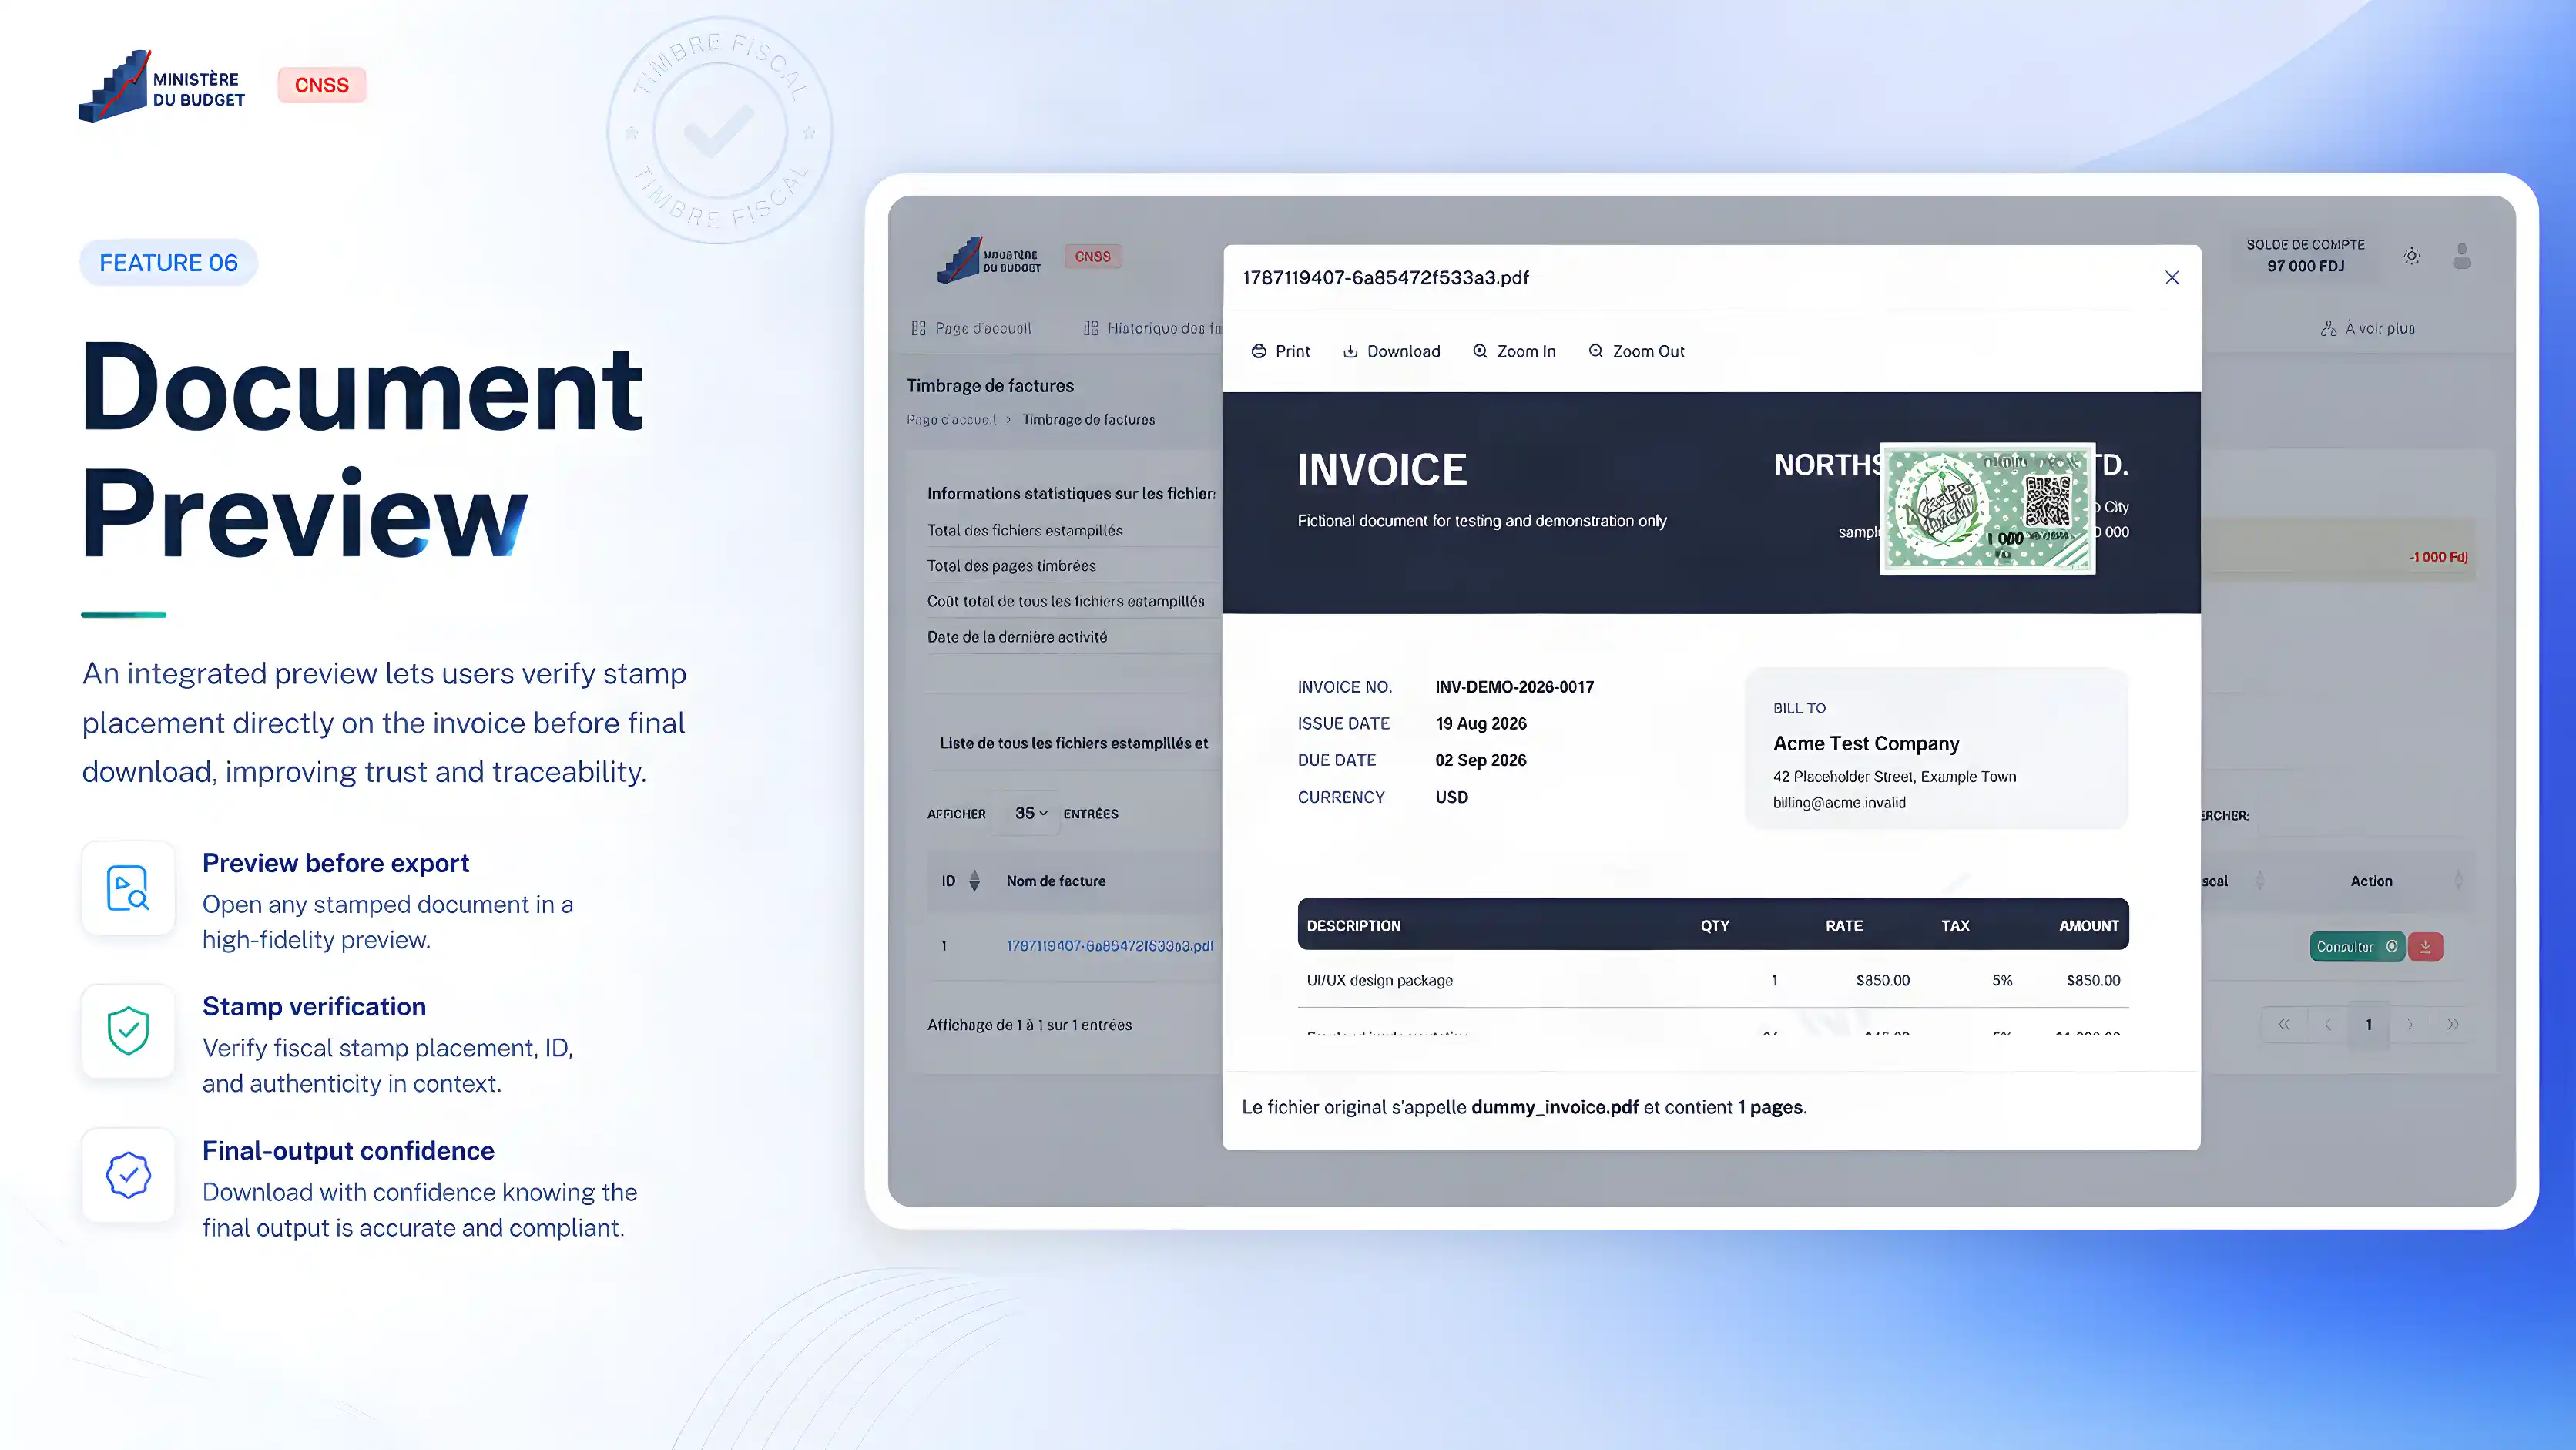Jump to the last table page
The width and height of the screenshot is (2576, 1450).
pos(2452,1024)
